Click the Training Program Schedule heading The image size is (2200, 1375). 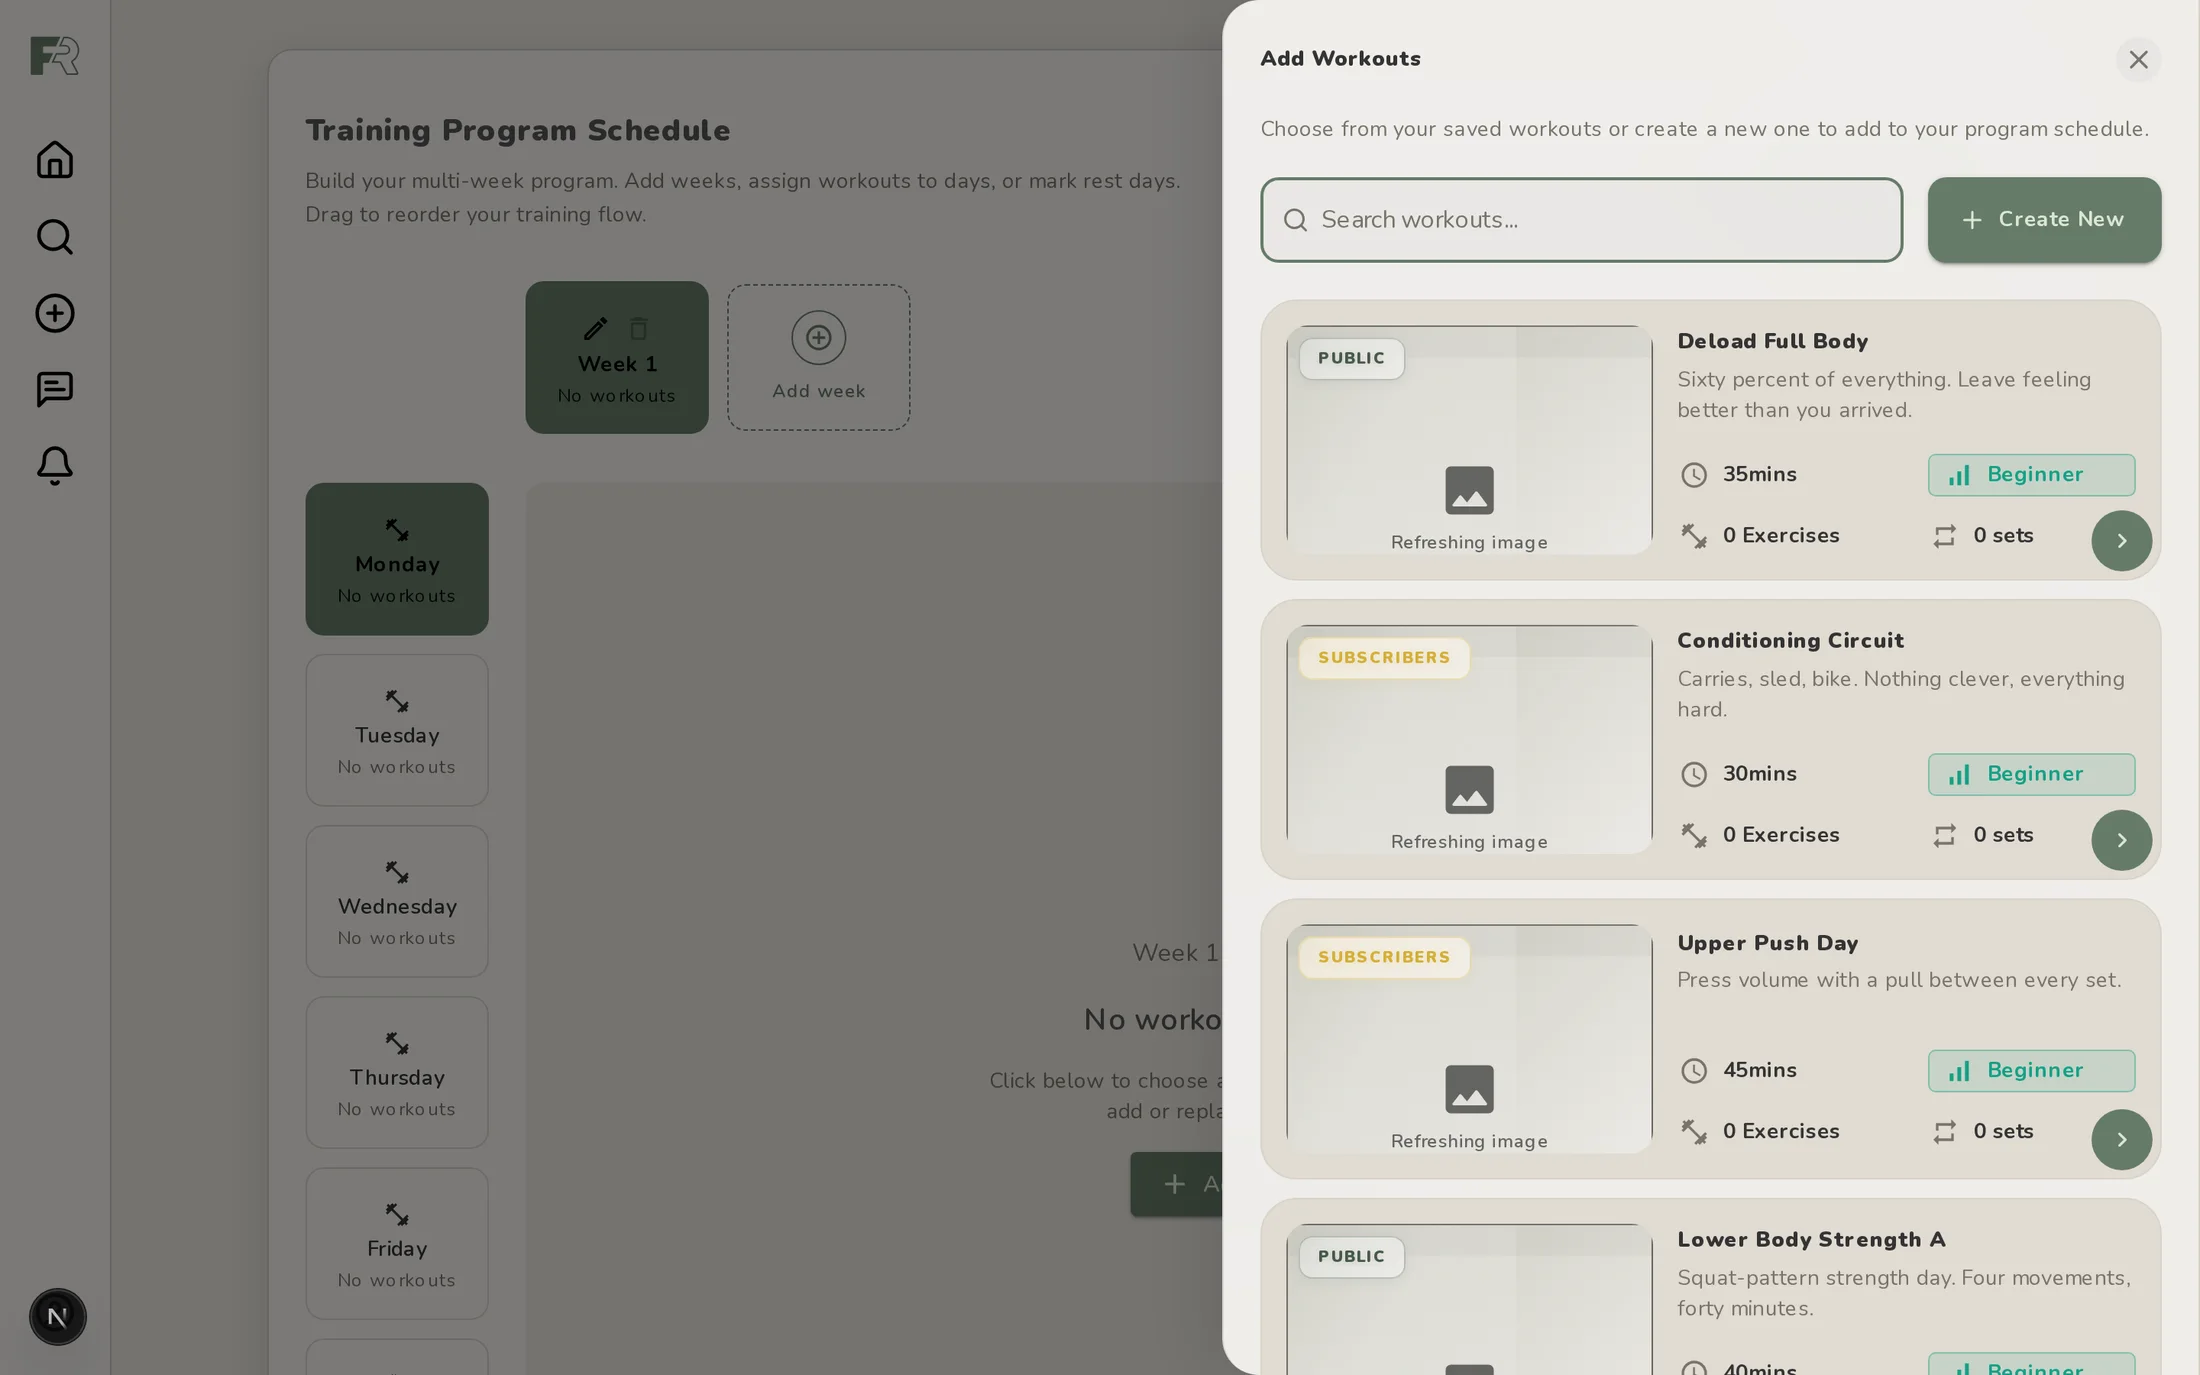(x=517, y=130)
